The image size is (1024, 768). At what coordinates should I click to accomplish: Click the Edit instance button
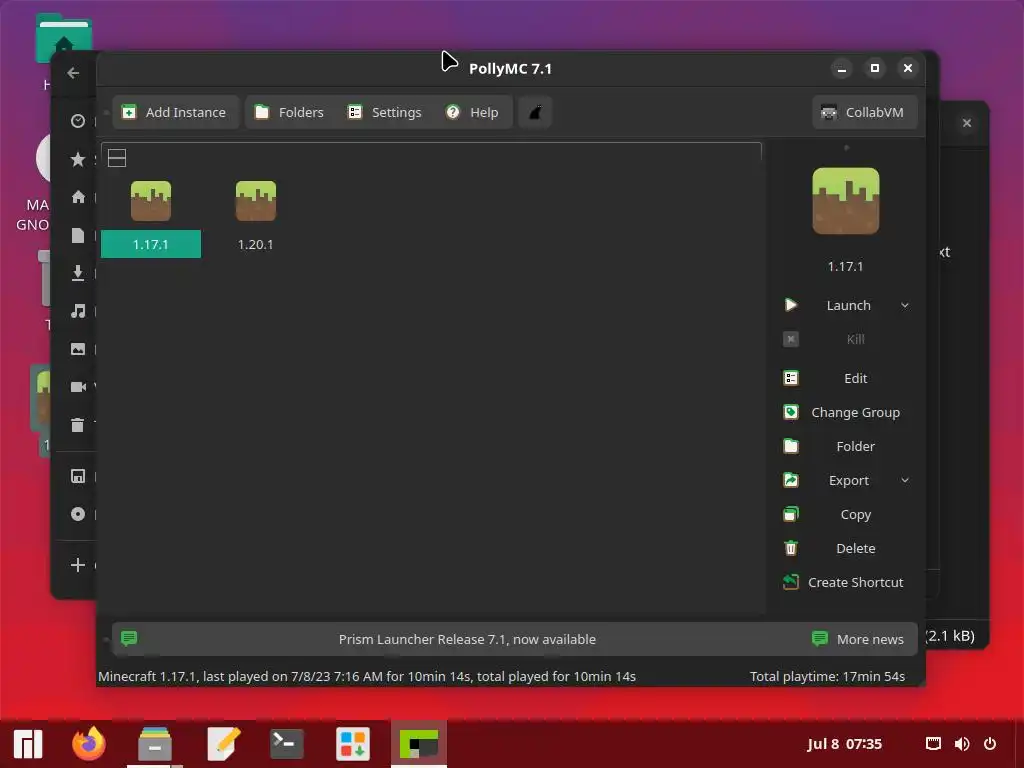tap(846, 379)
